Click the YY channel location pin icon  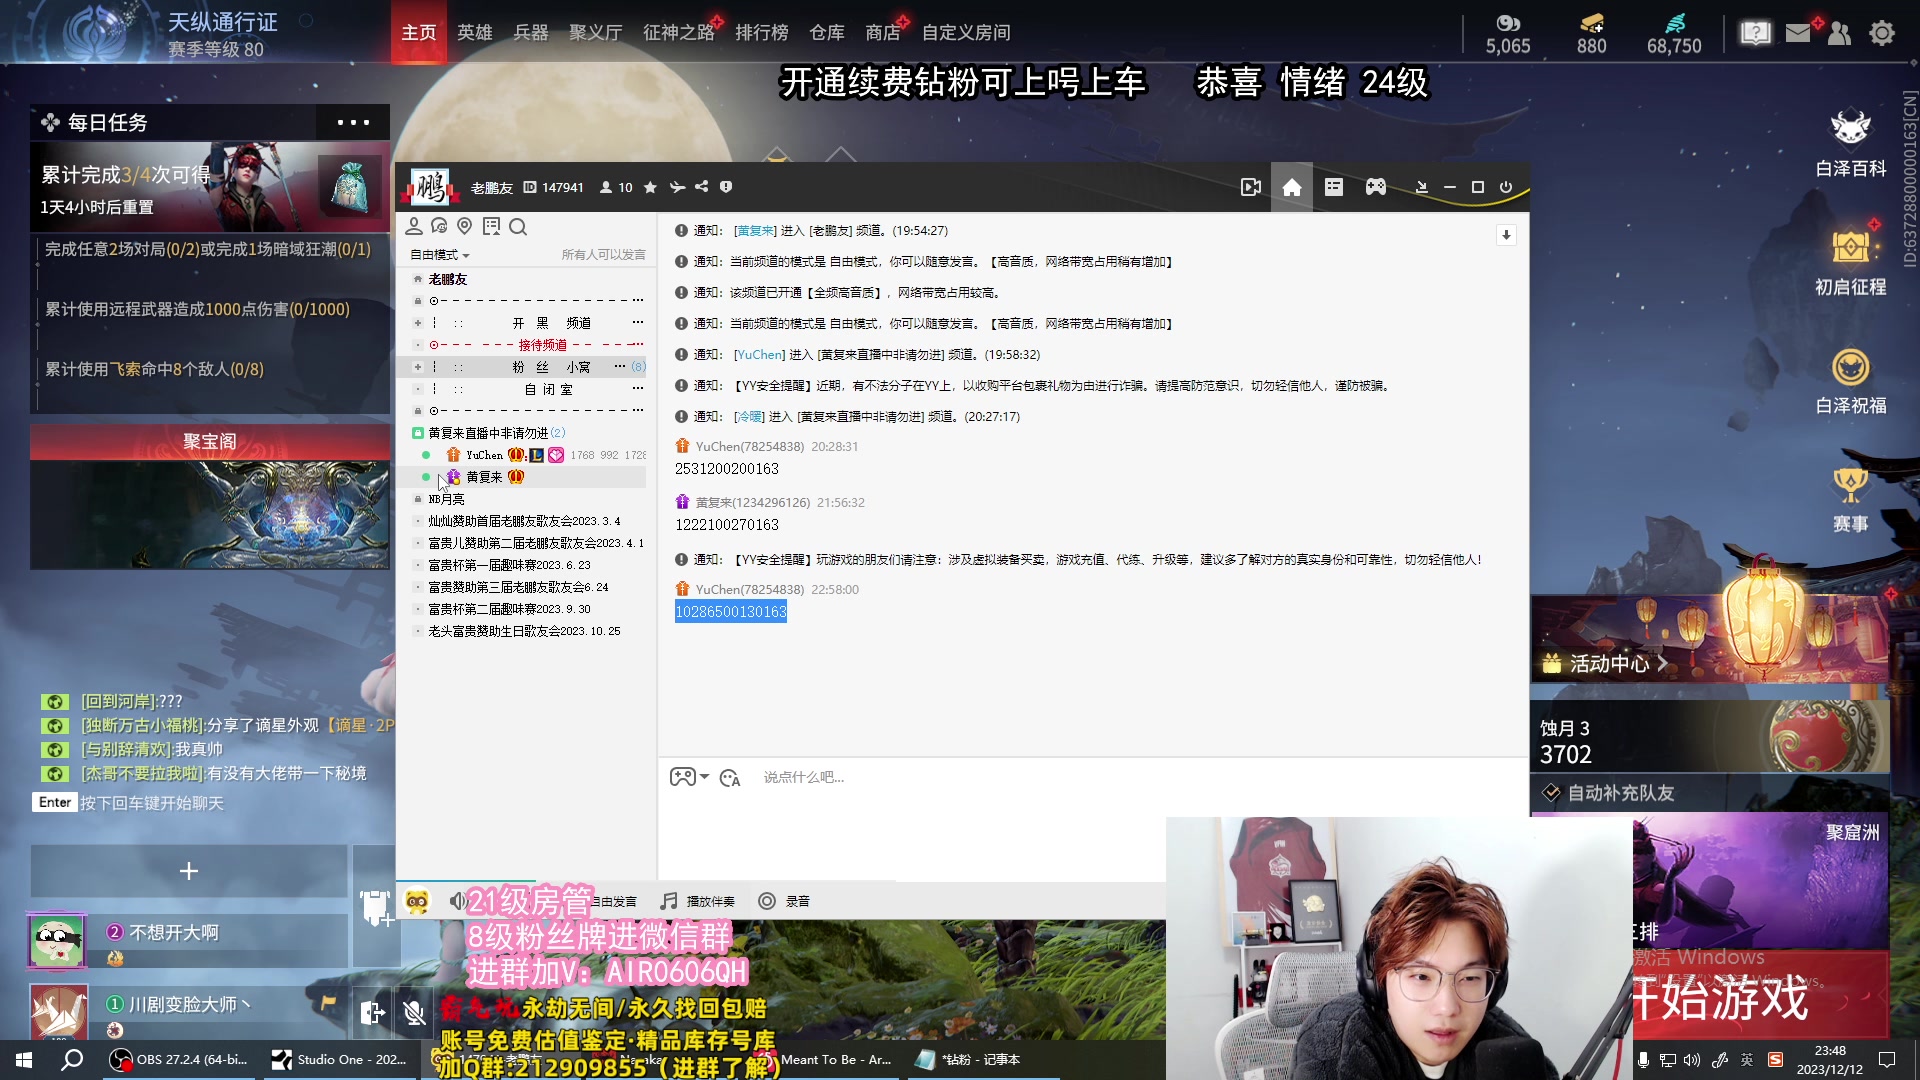coord(464,227)
